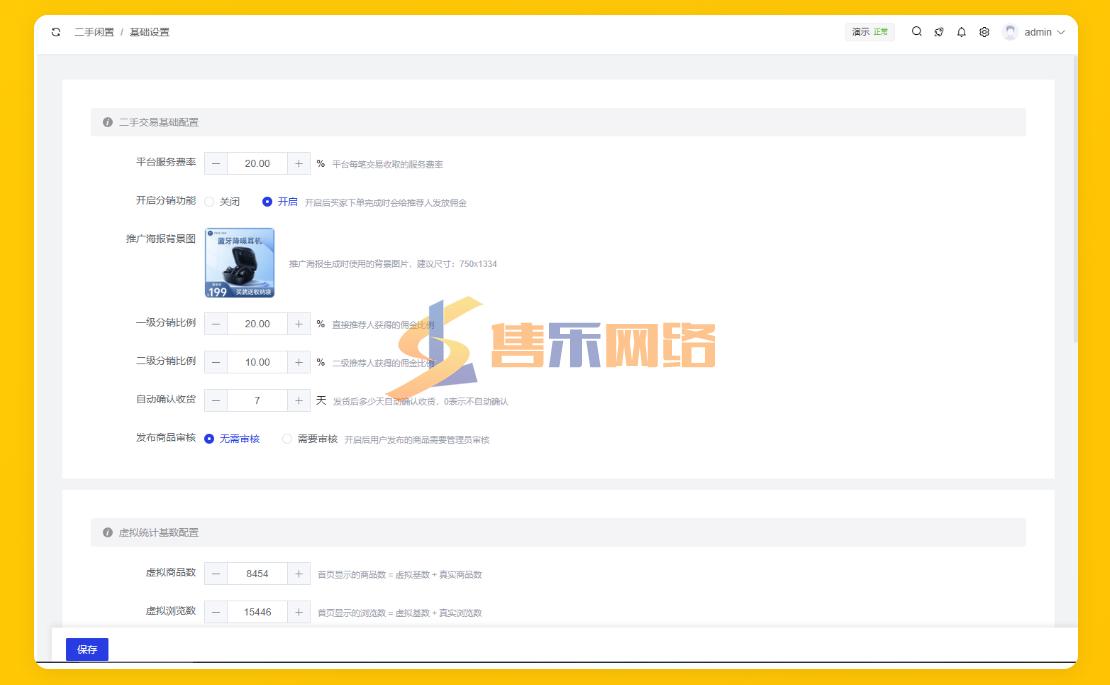Click the refresh icon in top-left header
The height and width of the screenshot is (685, 1110).
pyautogui.click(x=56, y=32)
